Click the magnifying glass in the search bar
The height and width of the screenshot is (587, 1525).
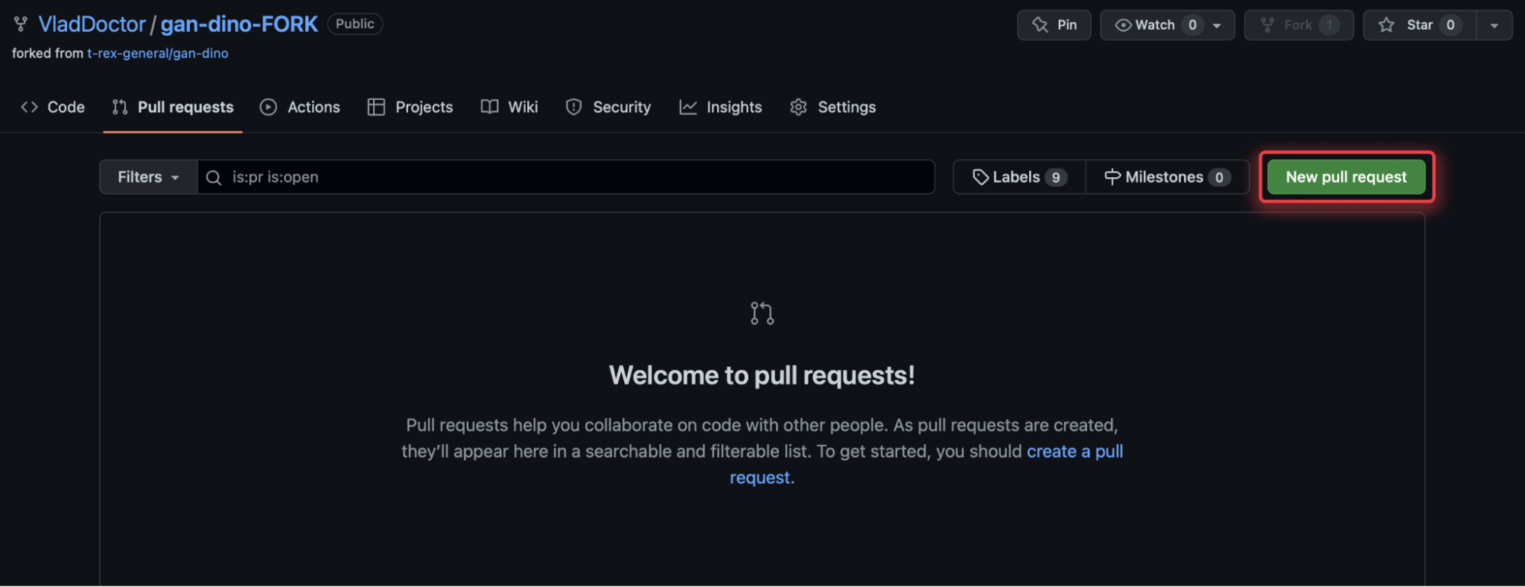(213, 177)
